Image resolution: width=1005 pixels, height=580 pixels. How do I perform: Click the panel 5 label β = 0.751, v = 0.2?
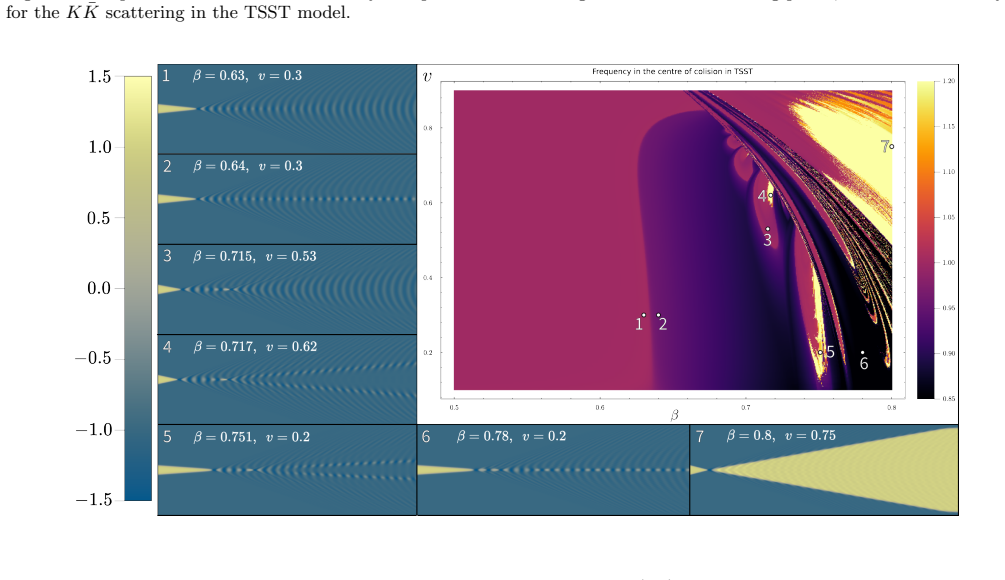click(251, 437)
